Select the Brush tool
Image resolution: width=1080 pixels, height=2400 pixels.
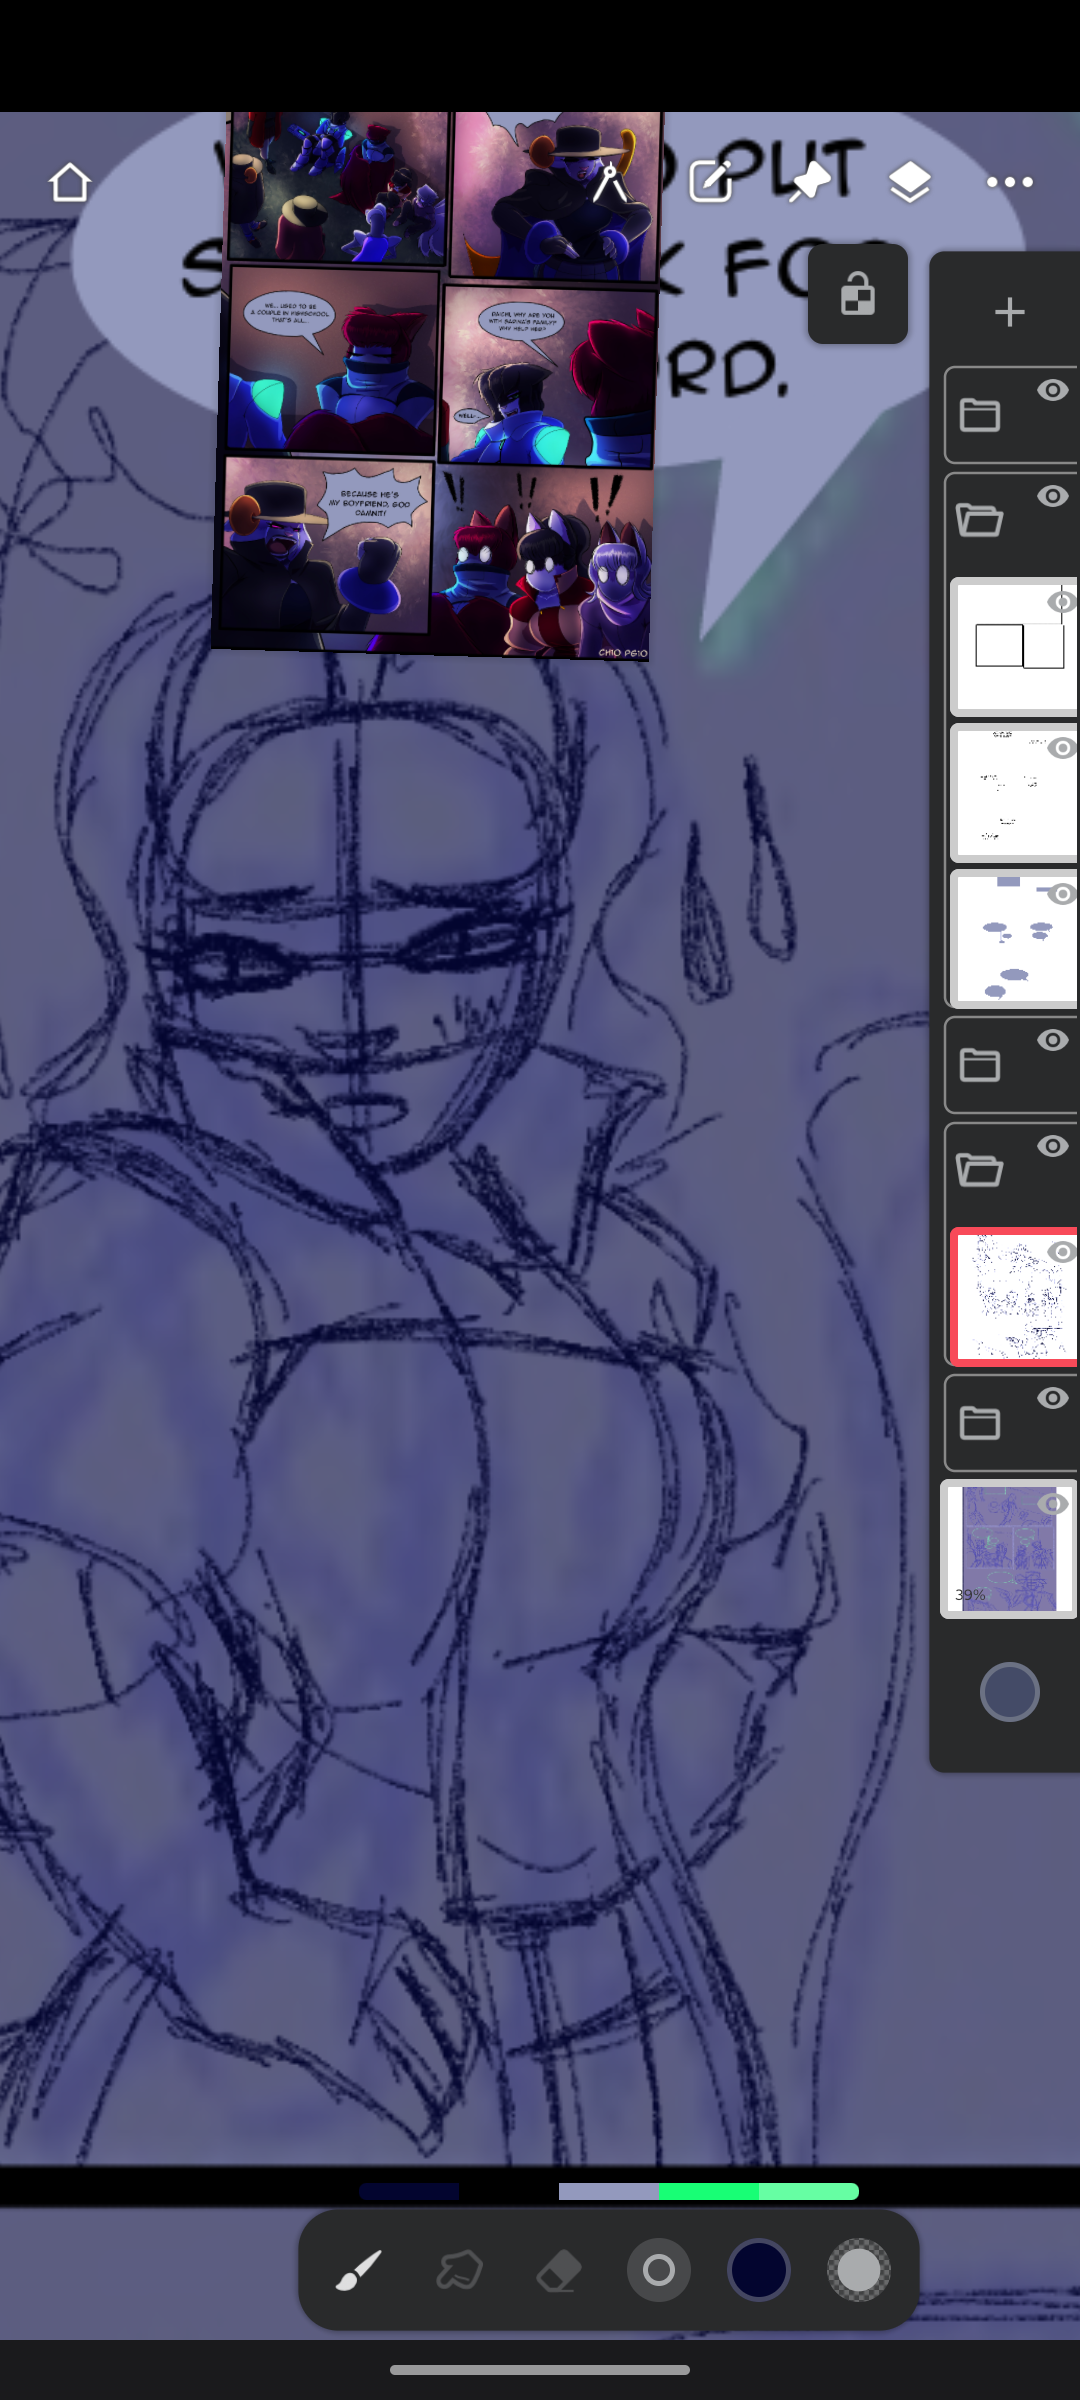pos(359,2270)
